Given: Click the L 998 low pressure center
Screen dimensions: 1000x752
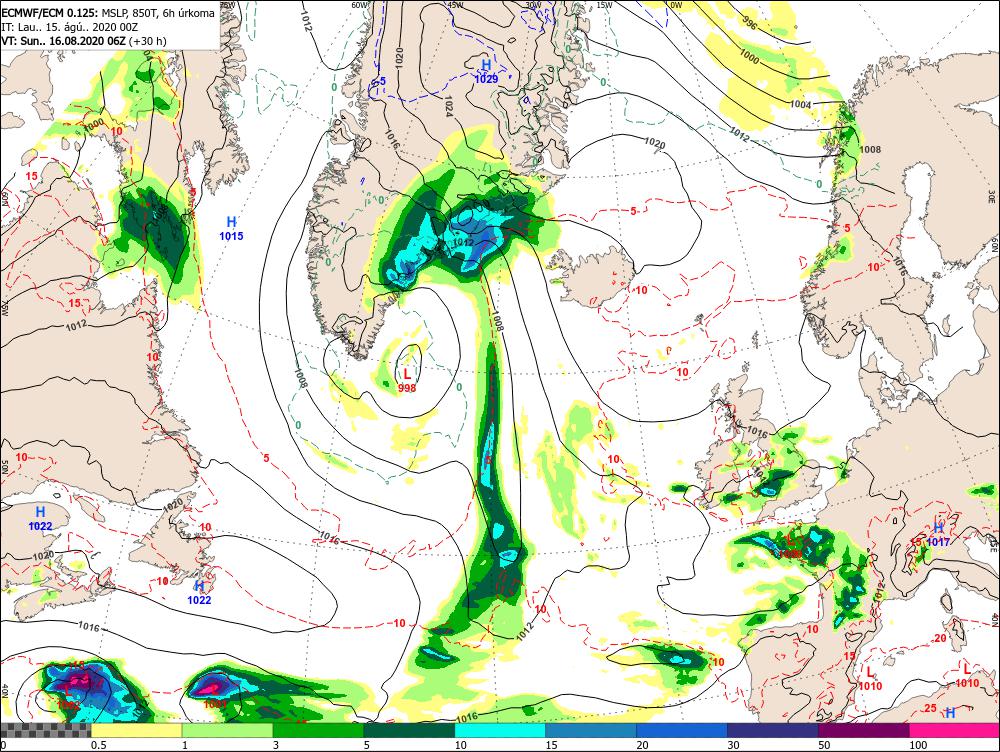Looking at the screenshot, I should (x=407, y=380).
